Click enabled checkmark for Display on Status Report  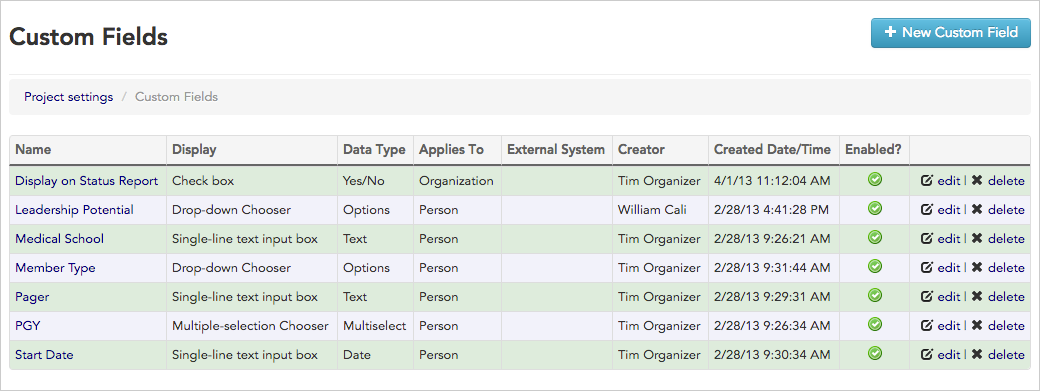pos(875,180)
